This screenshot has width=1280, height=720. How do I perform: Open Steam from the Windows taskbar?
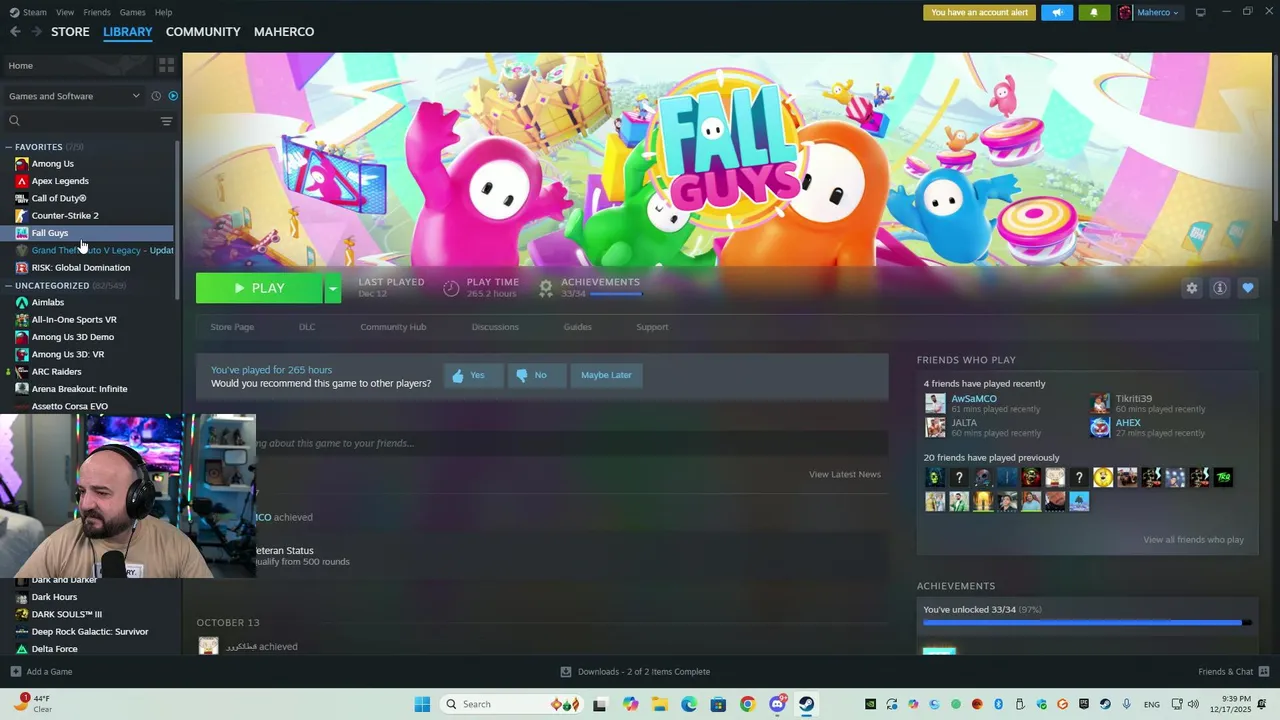click(x=806, y=704)
